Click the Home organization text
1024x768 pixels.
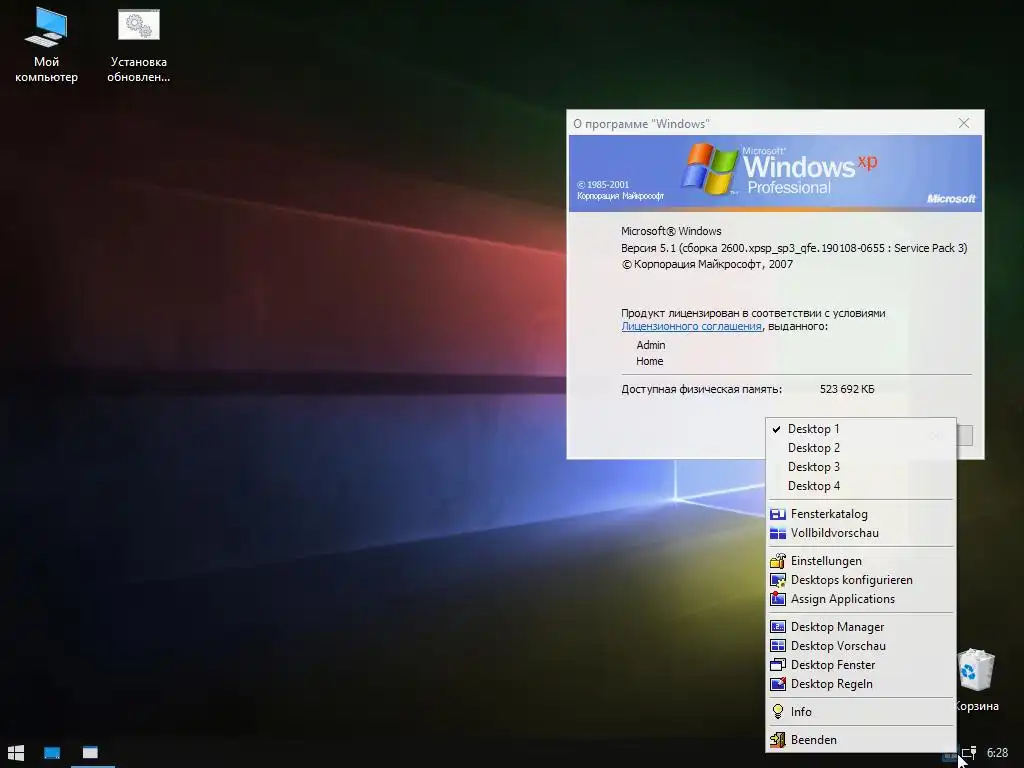[x=650, y=361]
